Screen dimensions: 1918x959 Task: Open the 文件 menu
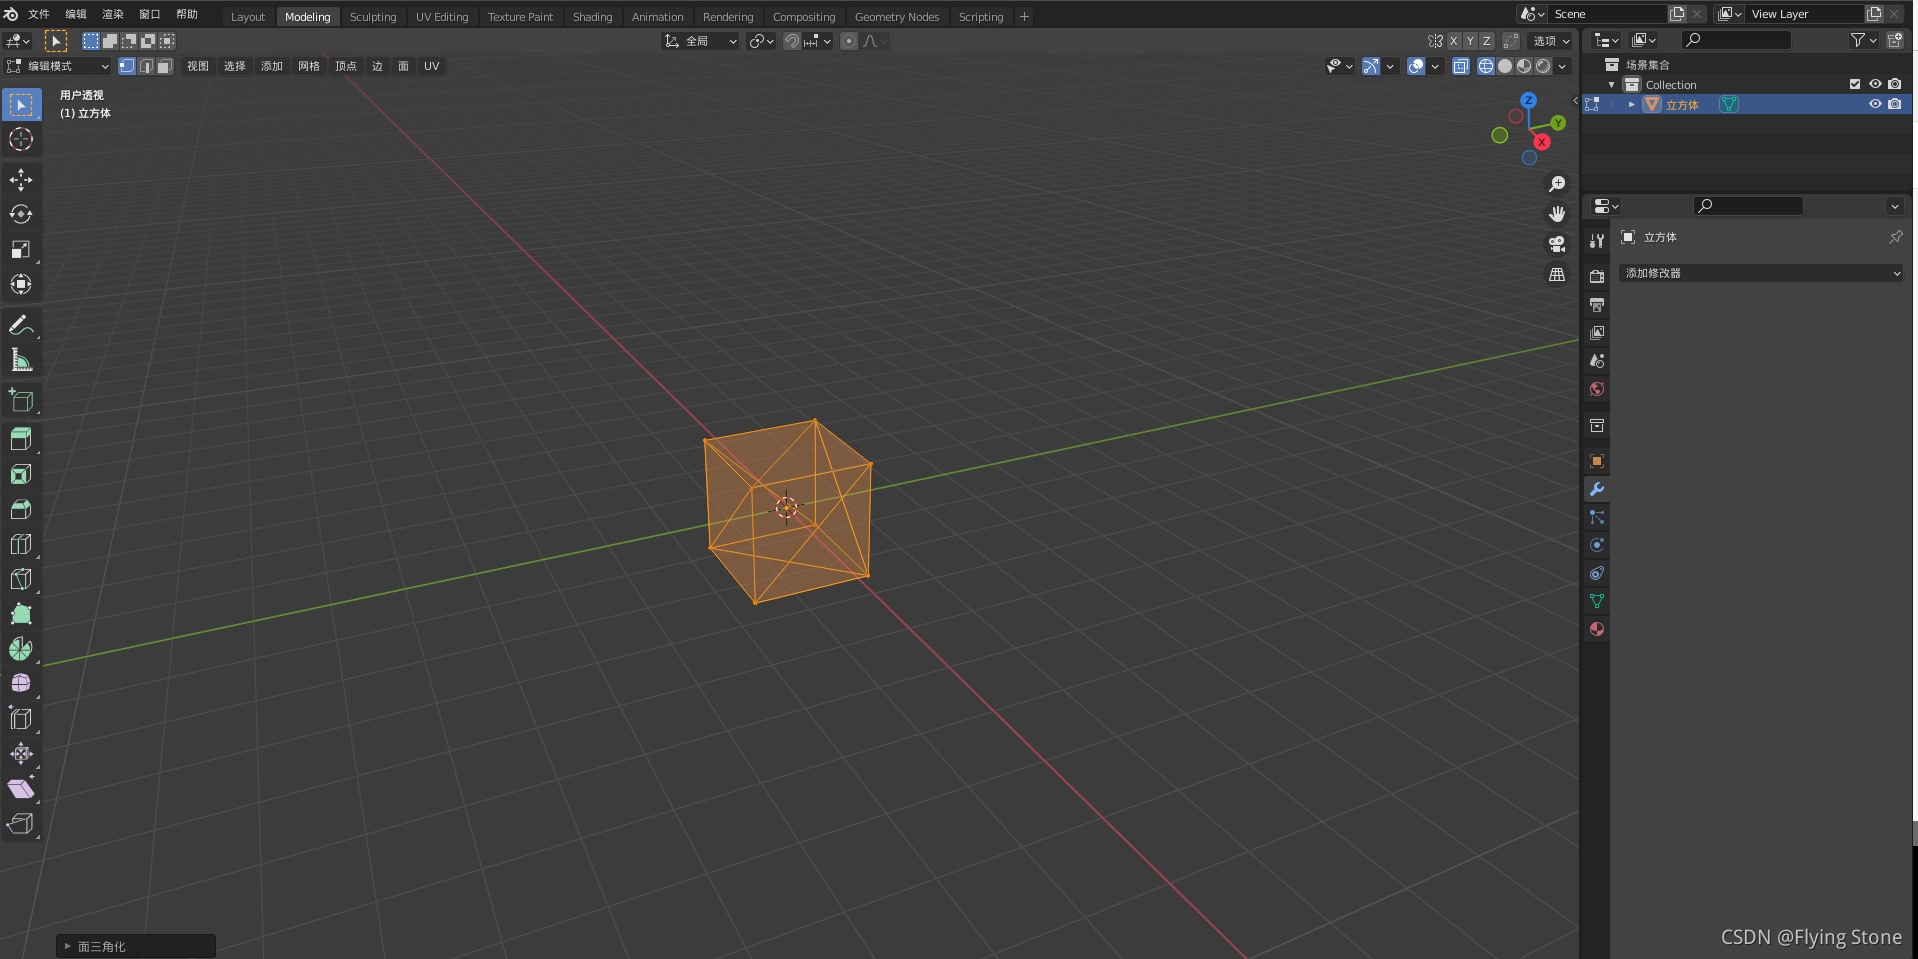pyautogui.click(x=39, y=14)
